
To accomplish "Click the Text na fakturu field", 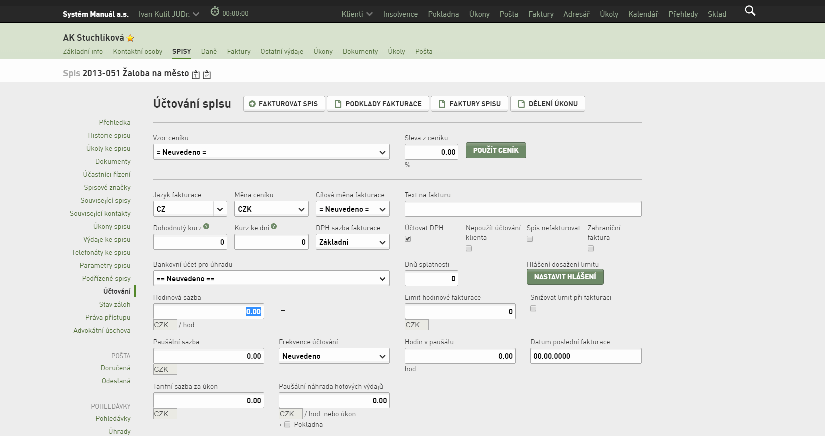I will tap(523, 209).
